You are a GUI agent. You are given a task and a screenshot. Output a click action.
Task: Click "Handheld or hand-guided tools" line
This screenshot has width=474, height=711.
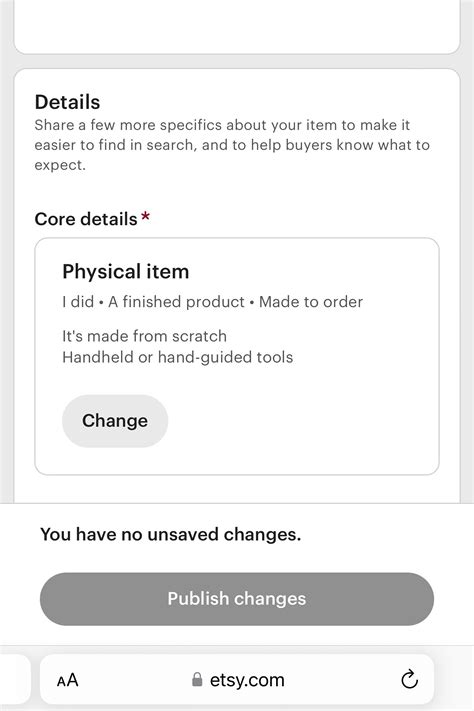(x=177, y=357)
